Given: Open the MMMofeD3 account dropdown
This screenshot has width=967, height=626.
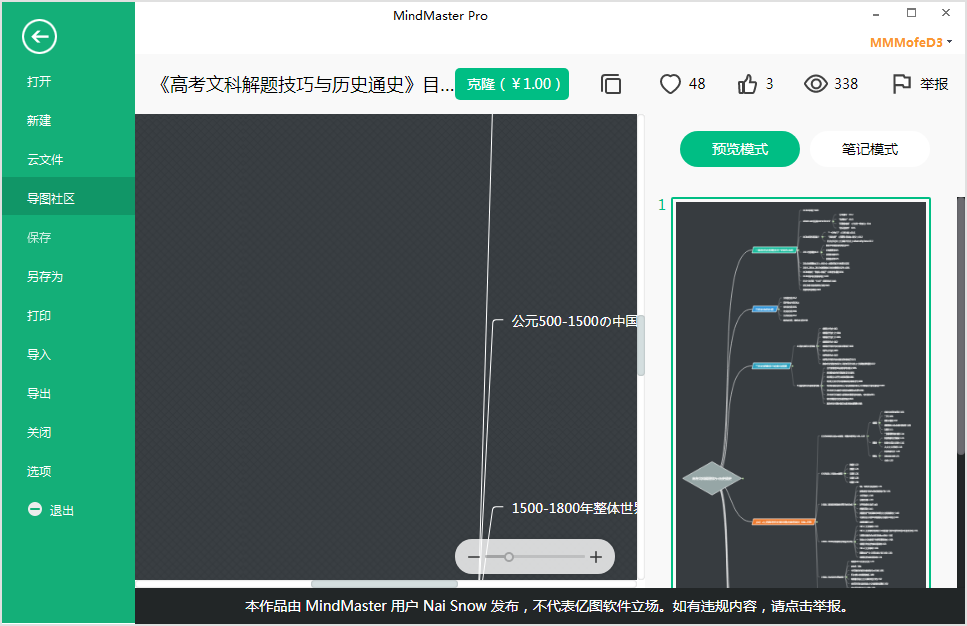Looking at the screenshot, I should pyautogui.click(x=911, y=43).
